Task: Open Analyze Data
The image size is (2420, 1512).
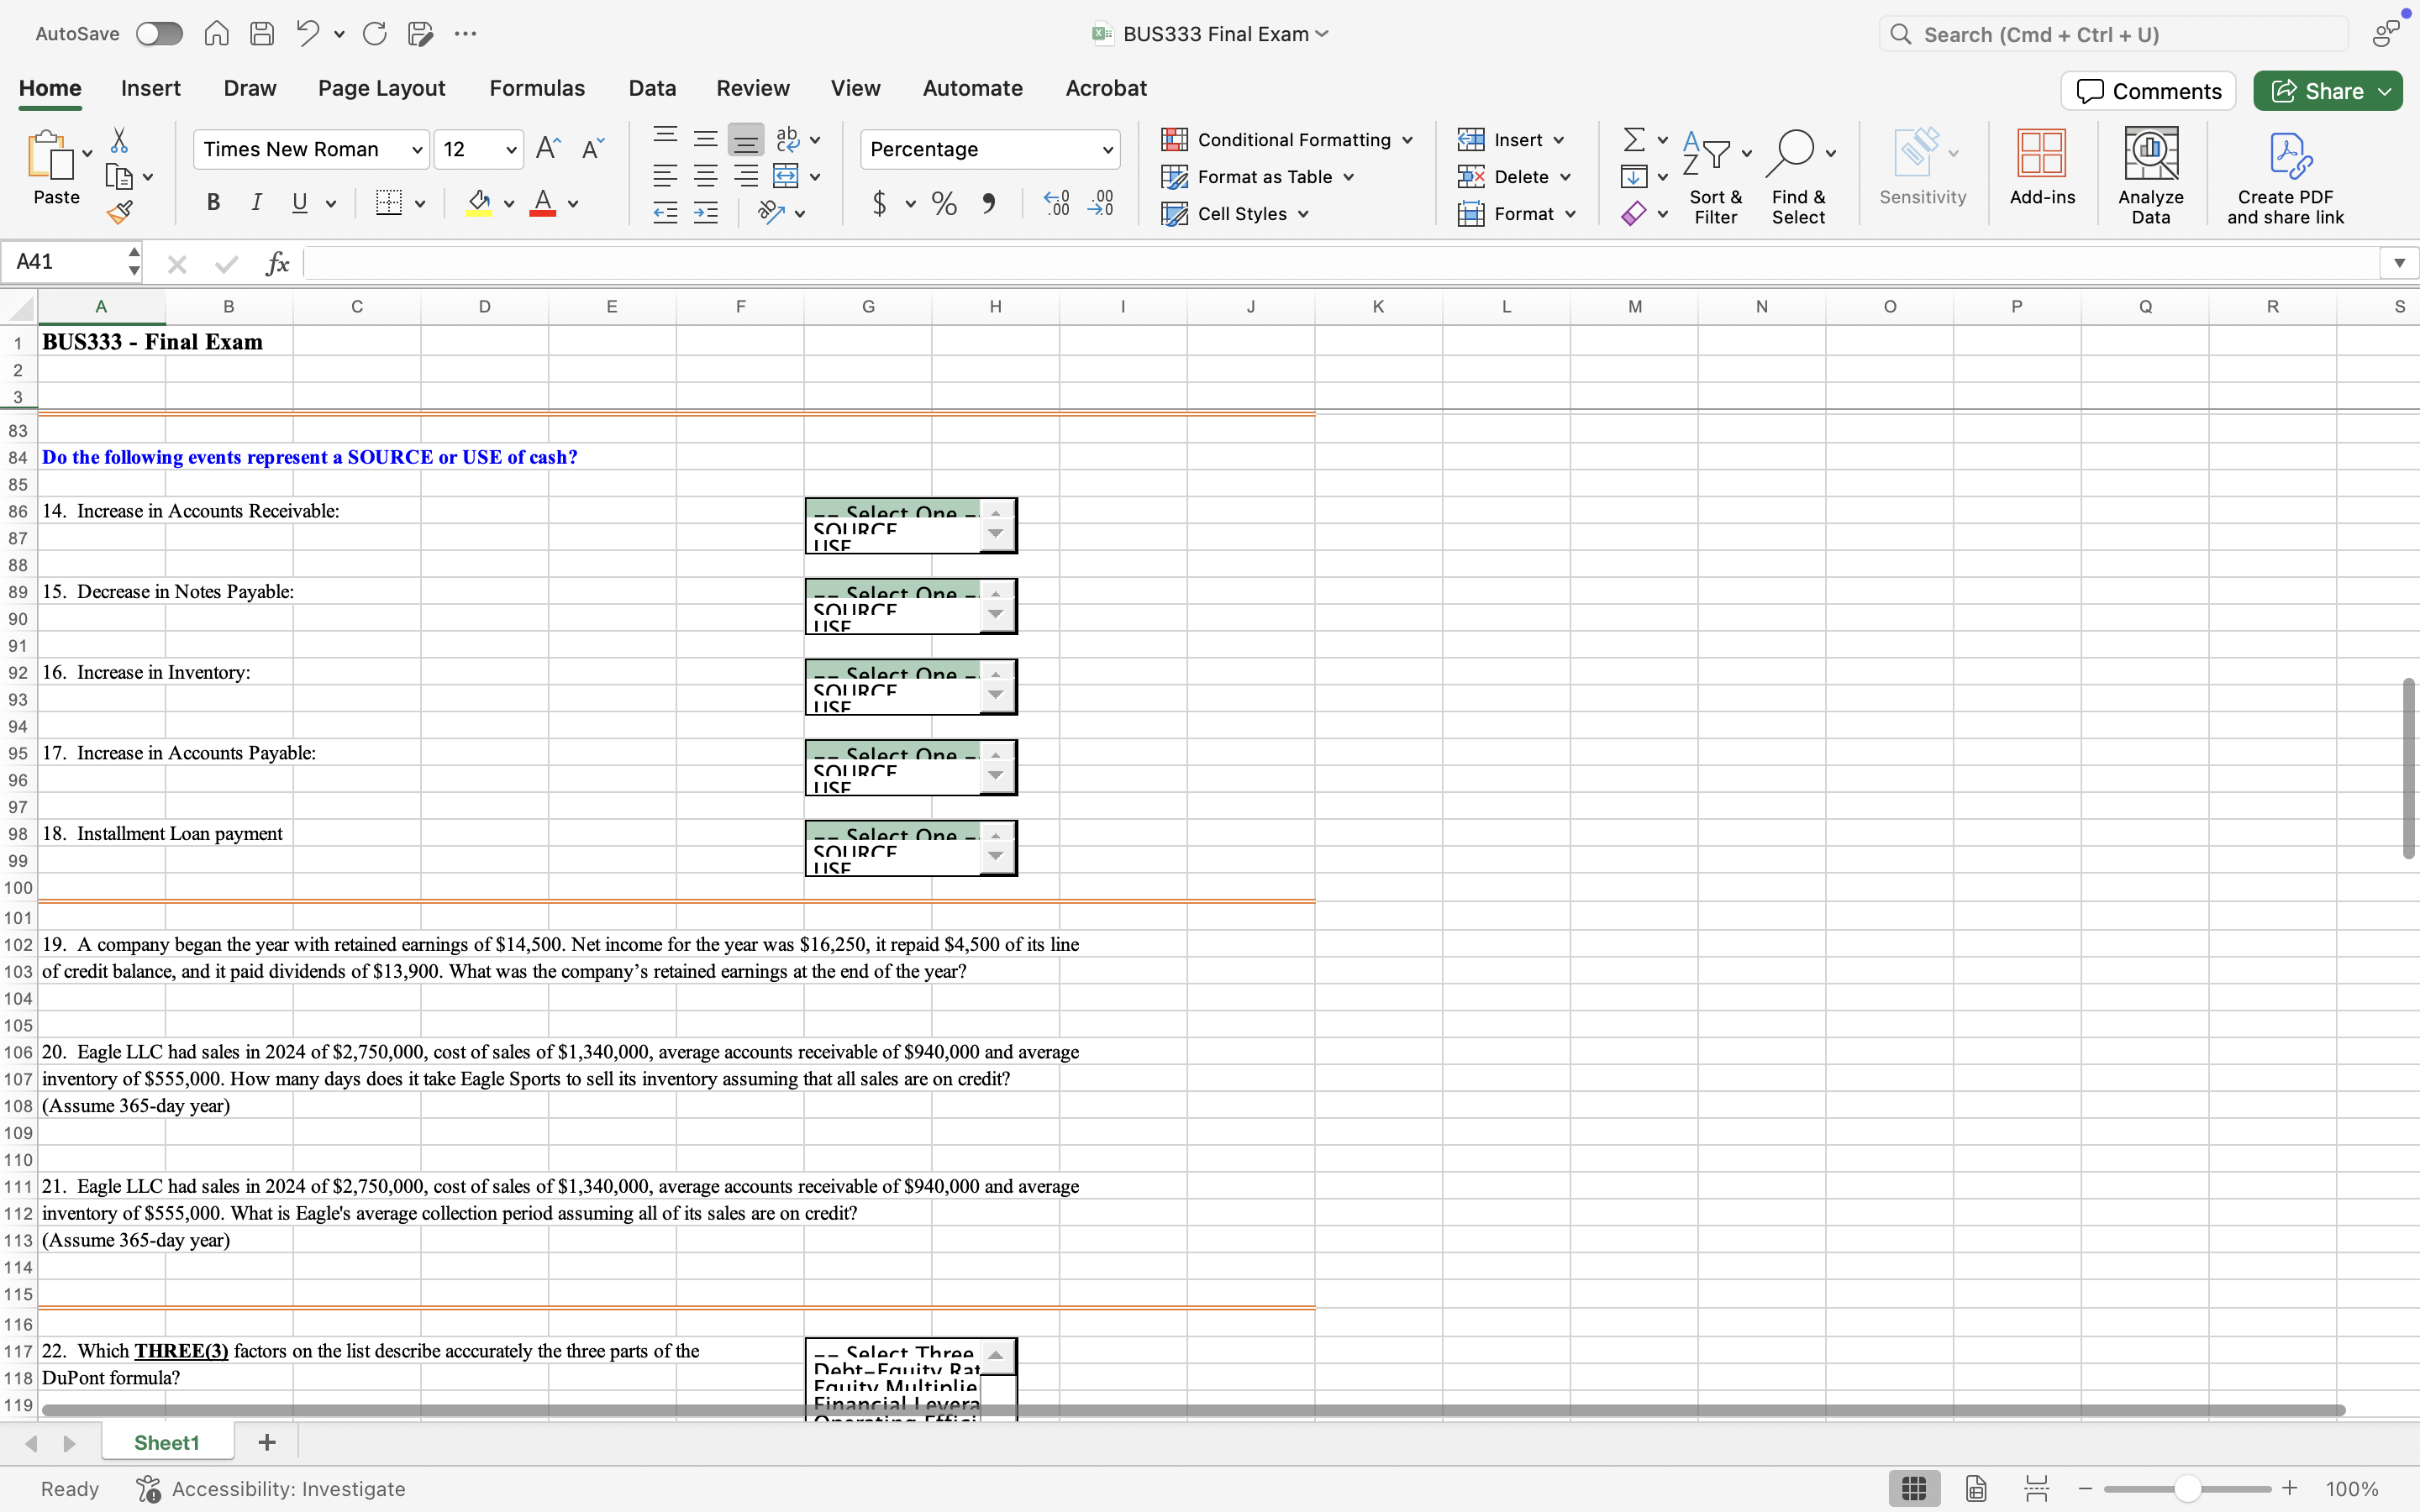Action: click(x=2152, y=170)
